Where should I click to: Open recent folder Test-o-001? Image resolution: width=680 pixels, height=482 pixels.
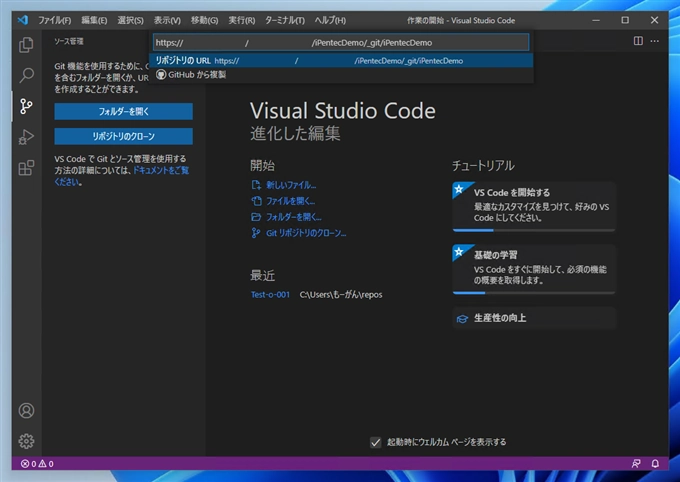coord(270,295)
